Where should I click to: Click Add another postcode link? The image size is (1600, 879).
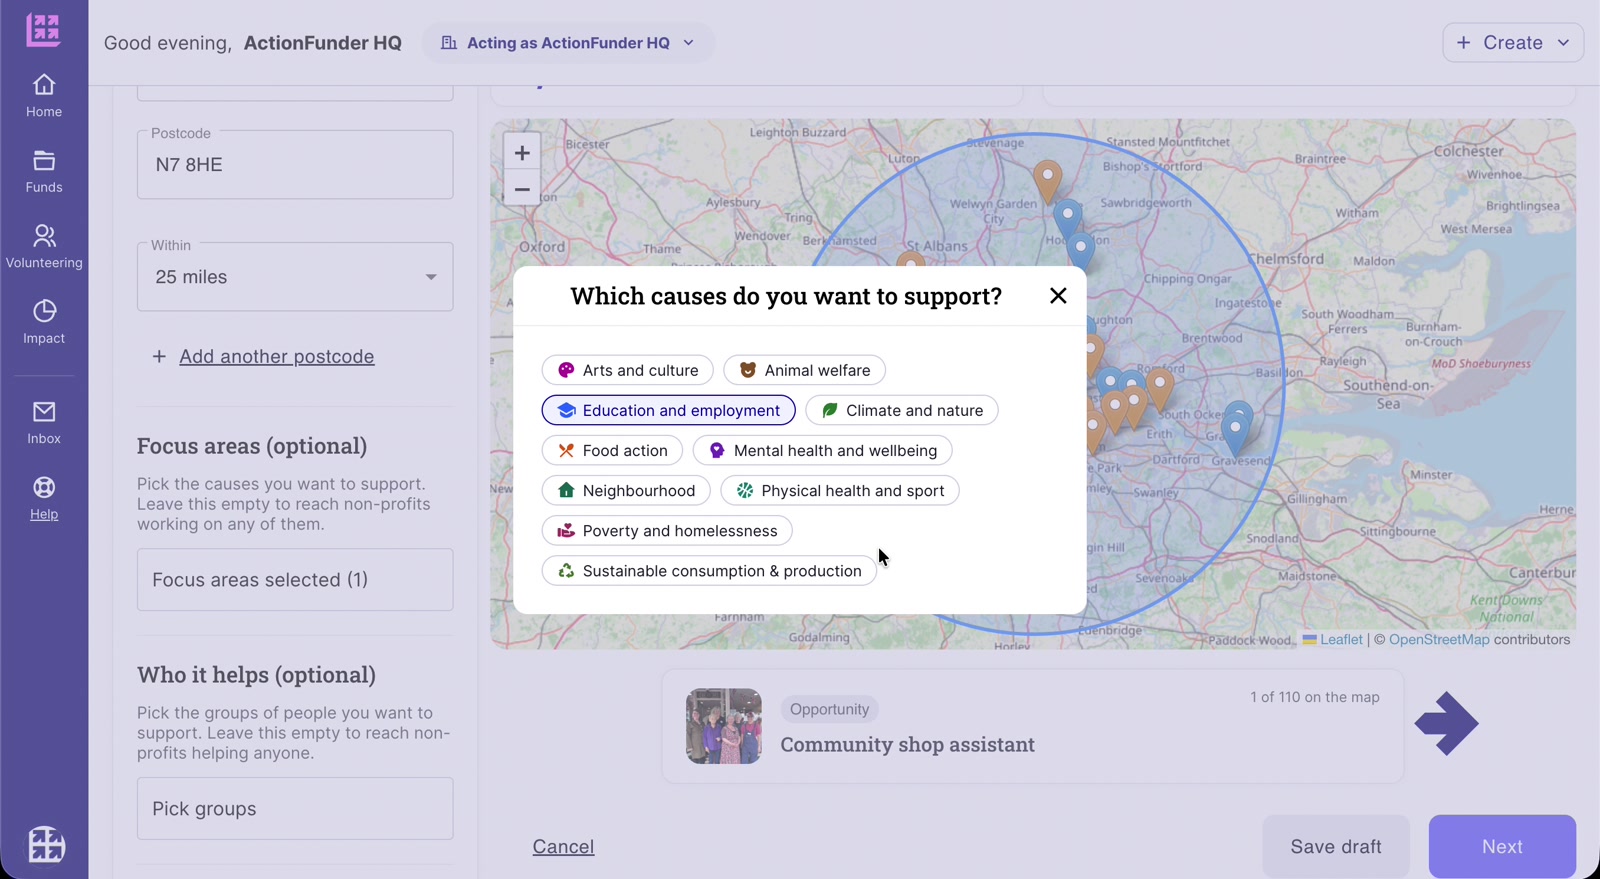[x=277, y=357]
